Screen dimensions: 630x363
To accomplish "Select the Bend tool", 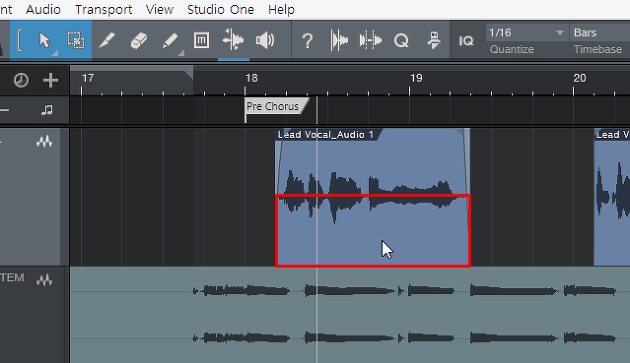I will [233, 40].
